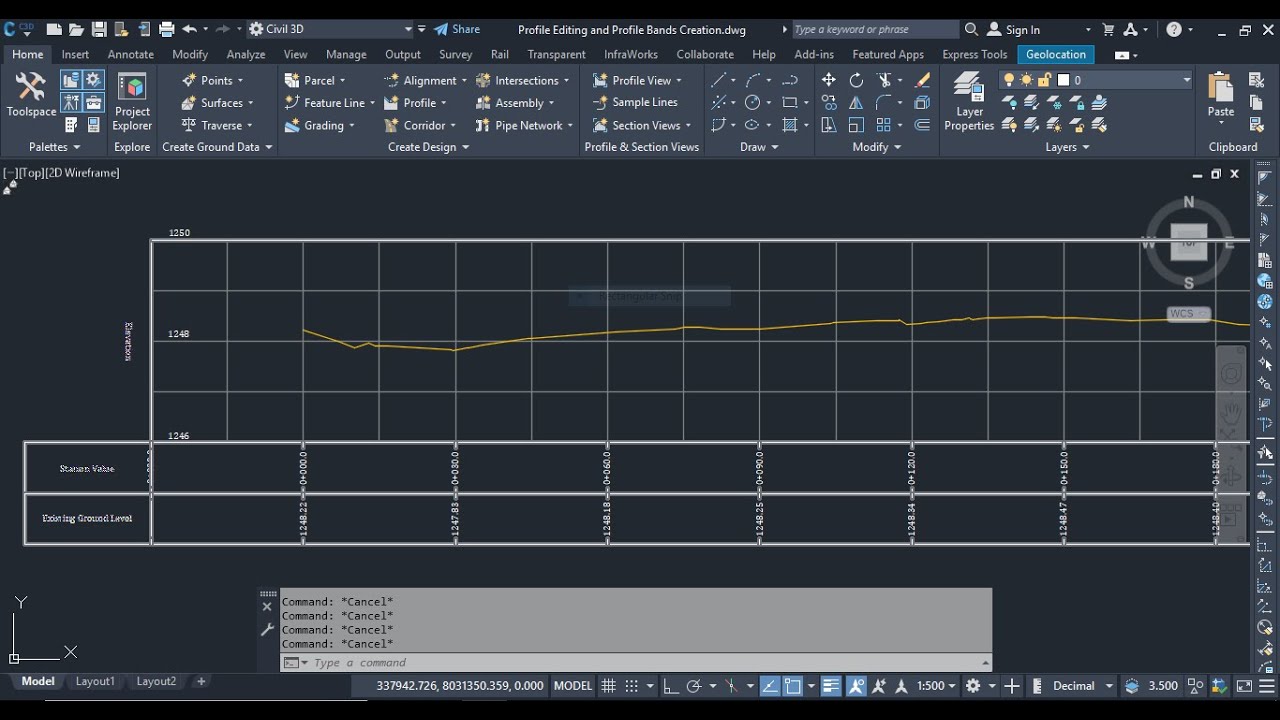Viewport: 1280px width, 720px height.
Task: Select the Offset tool
Action: 922,125
